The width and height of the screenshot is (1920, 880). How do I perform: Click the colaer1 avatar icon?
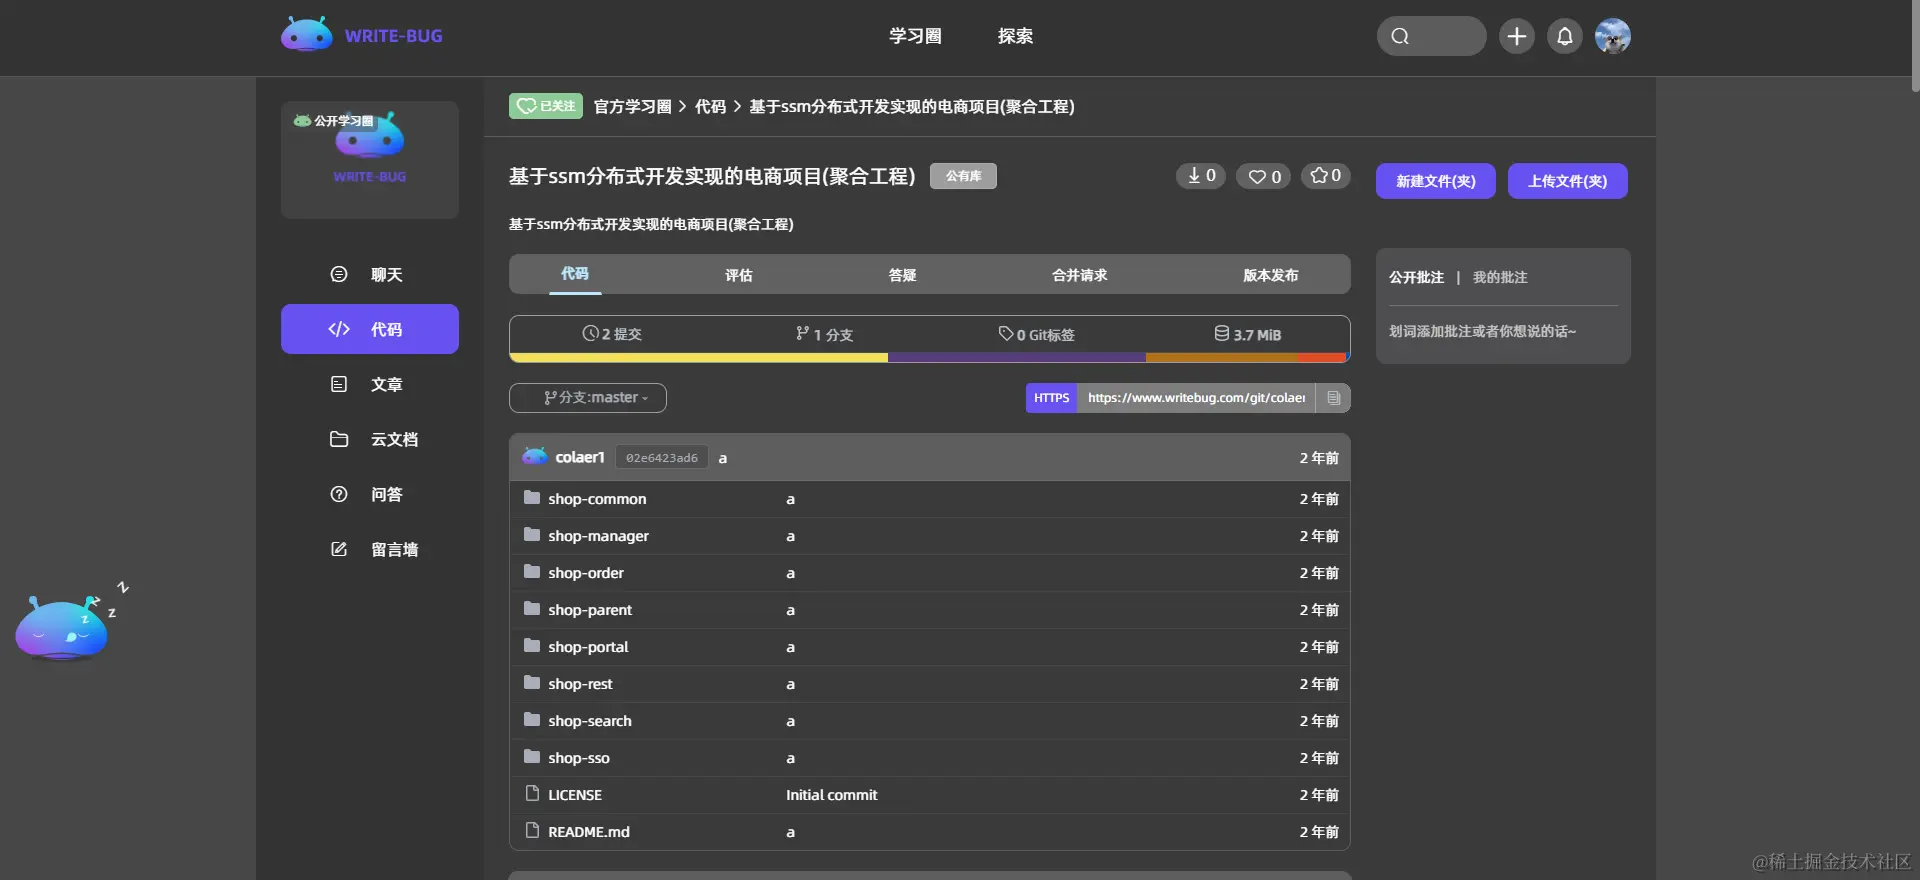[x=535, y=456]
